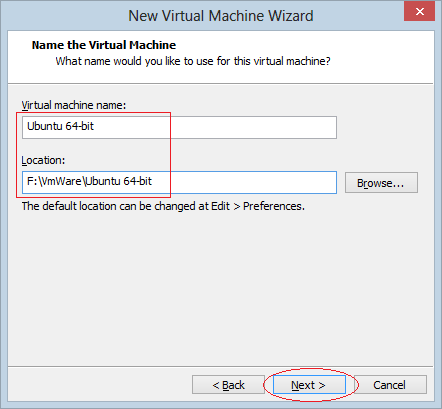Cancel the virtual machine wizard
This screenshot has width=442, height=409.
point(390,385)
